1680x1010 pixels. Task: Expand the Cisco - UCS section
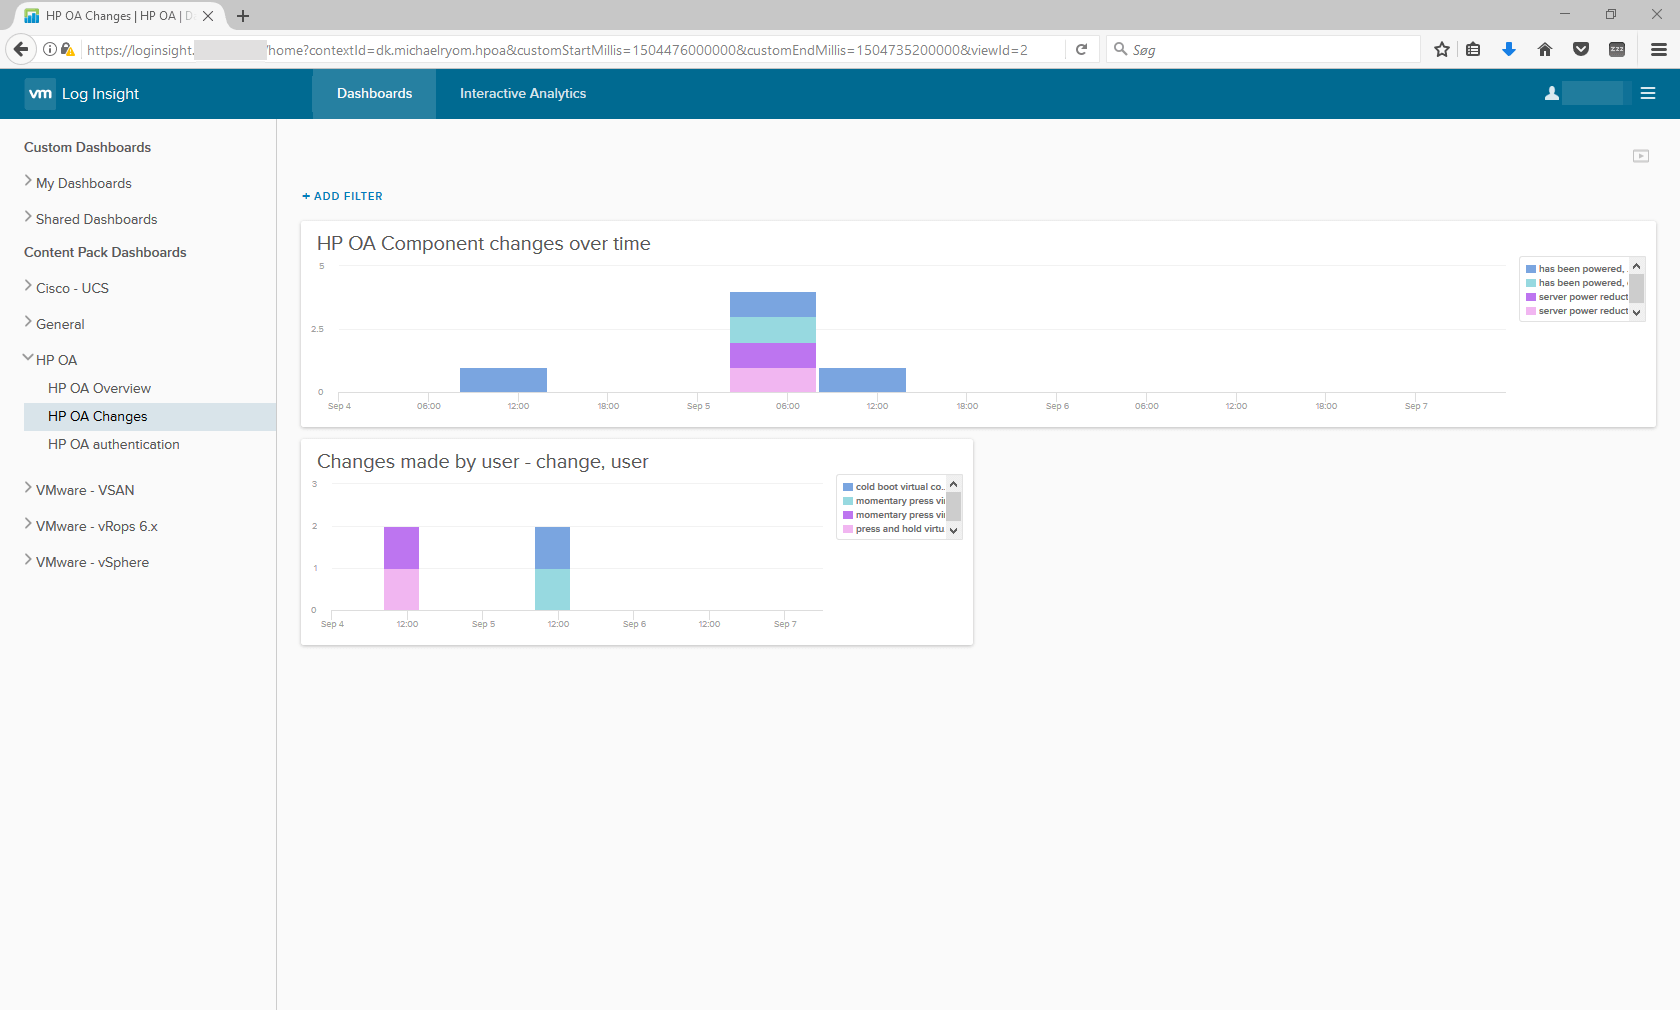coord(28,287)
